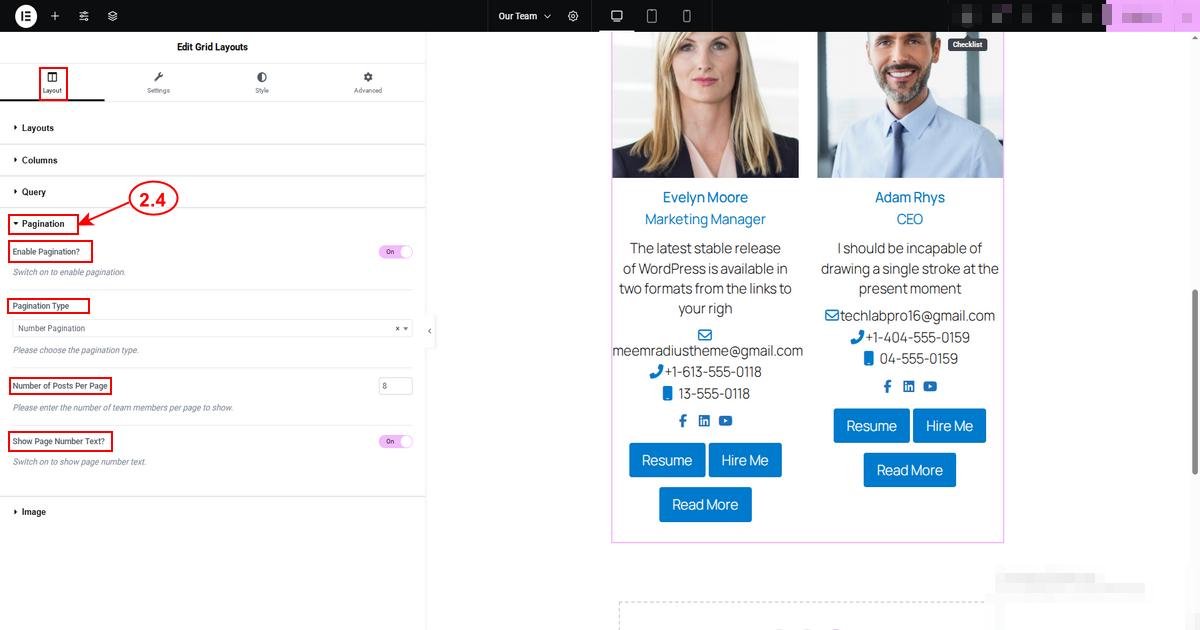Switch to desktop preview mode
1200x630 pixels.
point(617,16)
